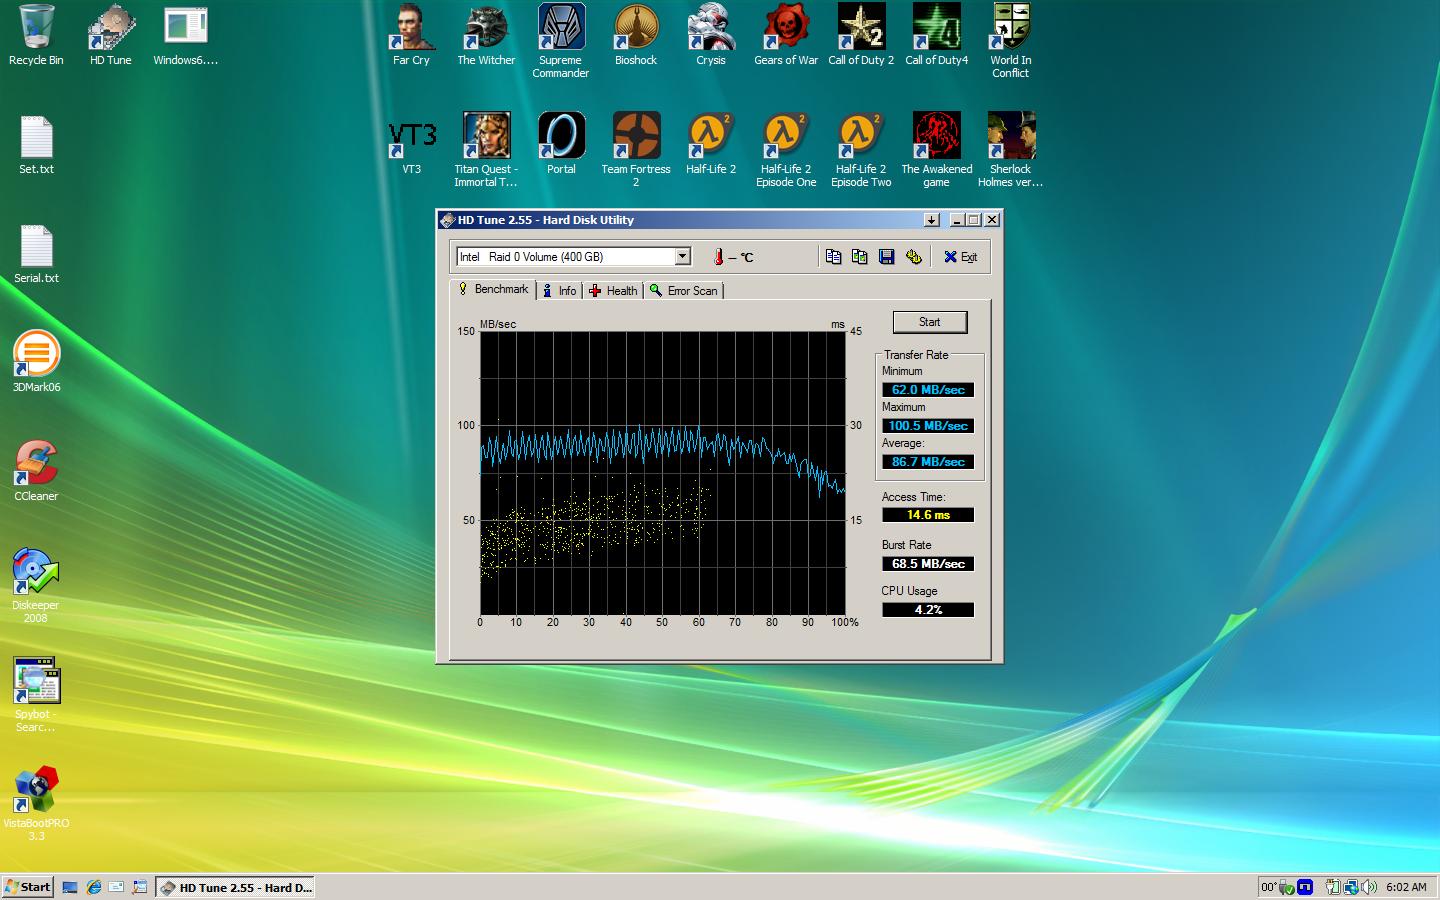
Task: Select The Witcher game shortcut
Action: tap(486, 36)
